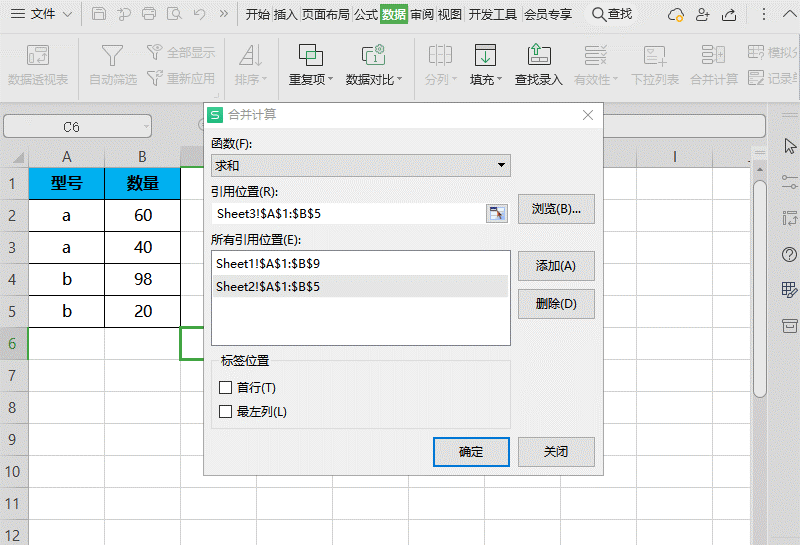Click the cell containing 60
The width and height of the screenshot is (800, 545).
142,215
